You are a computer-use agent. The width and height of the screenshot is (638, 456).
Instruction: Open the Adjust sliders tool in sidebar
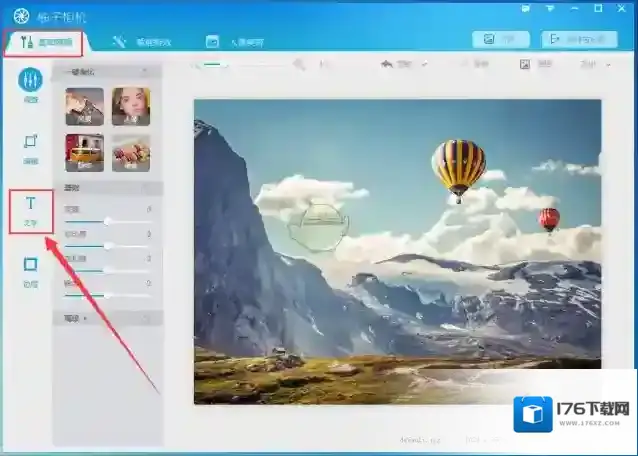tap(30, 84)
